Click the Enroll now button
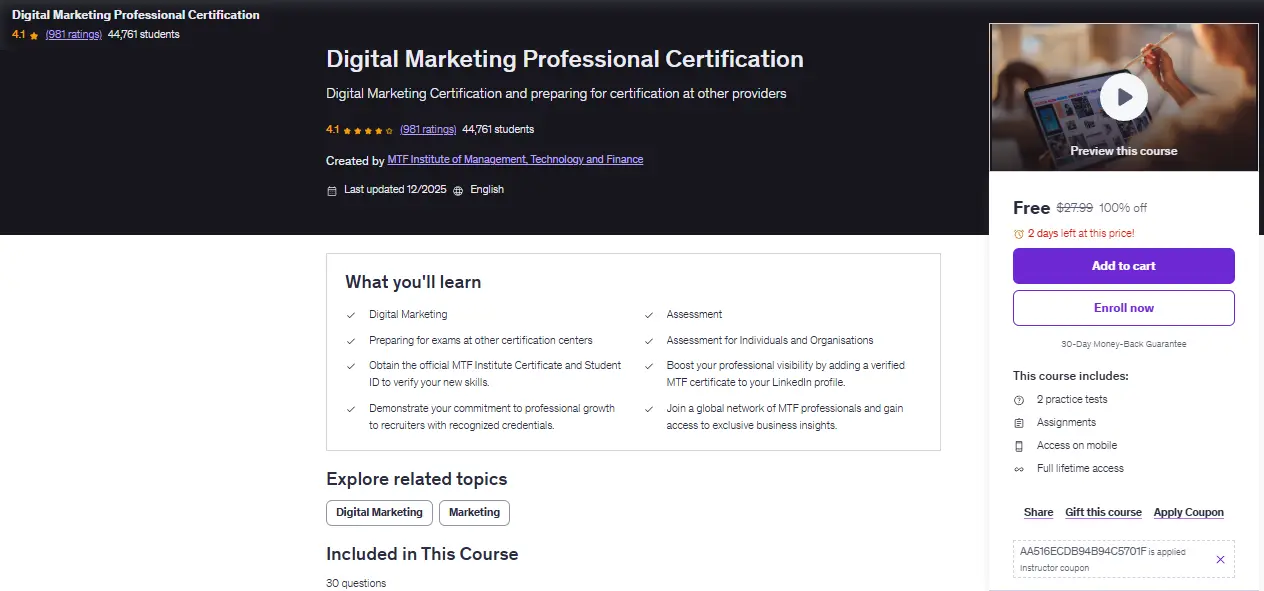The height and width of the screenshot is (591, 1264). (x=1124, y=308)
